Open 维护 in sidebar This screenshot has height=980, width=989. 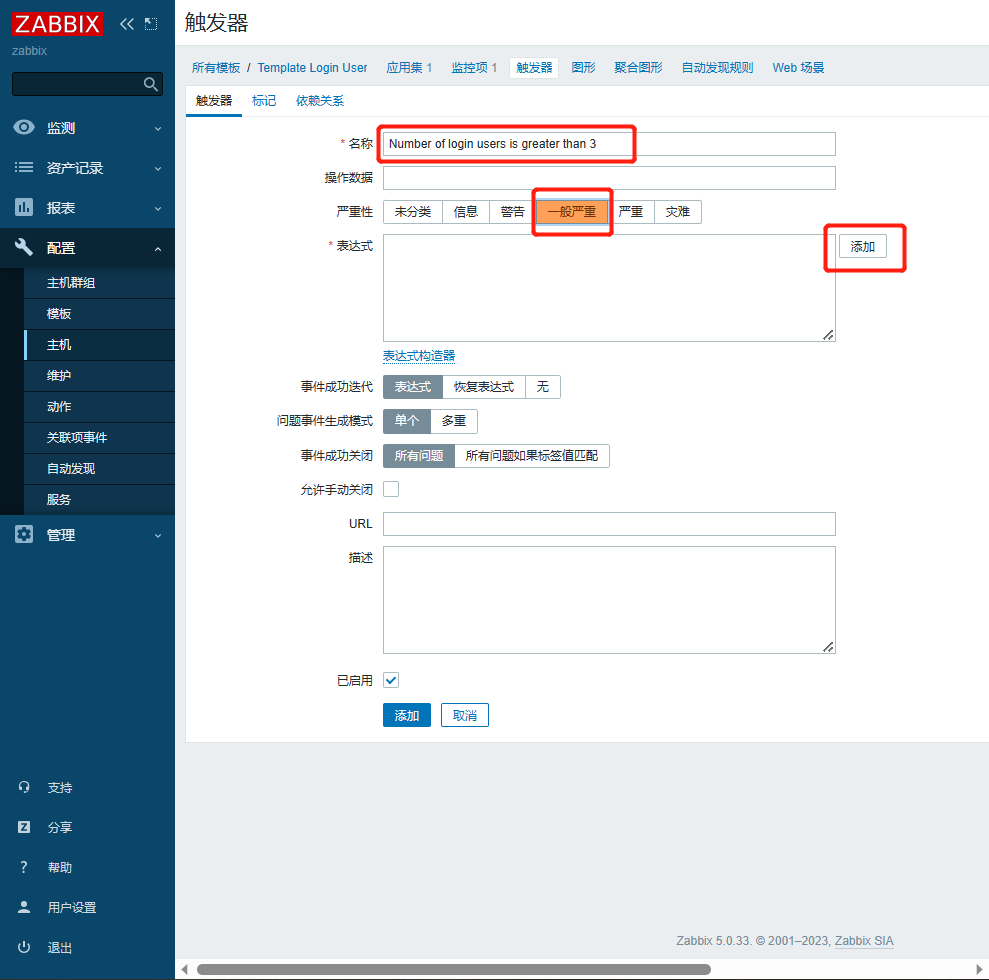tap(99, 375)
